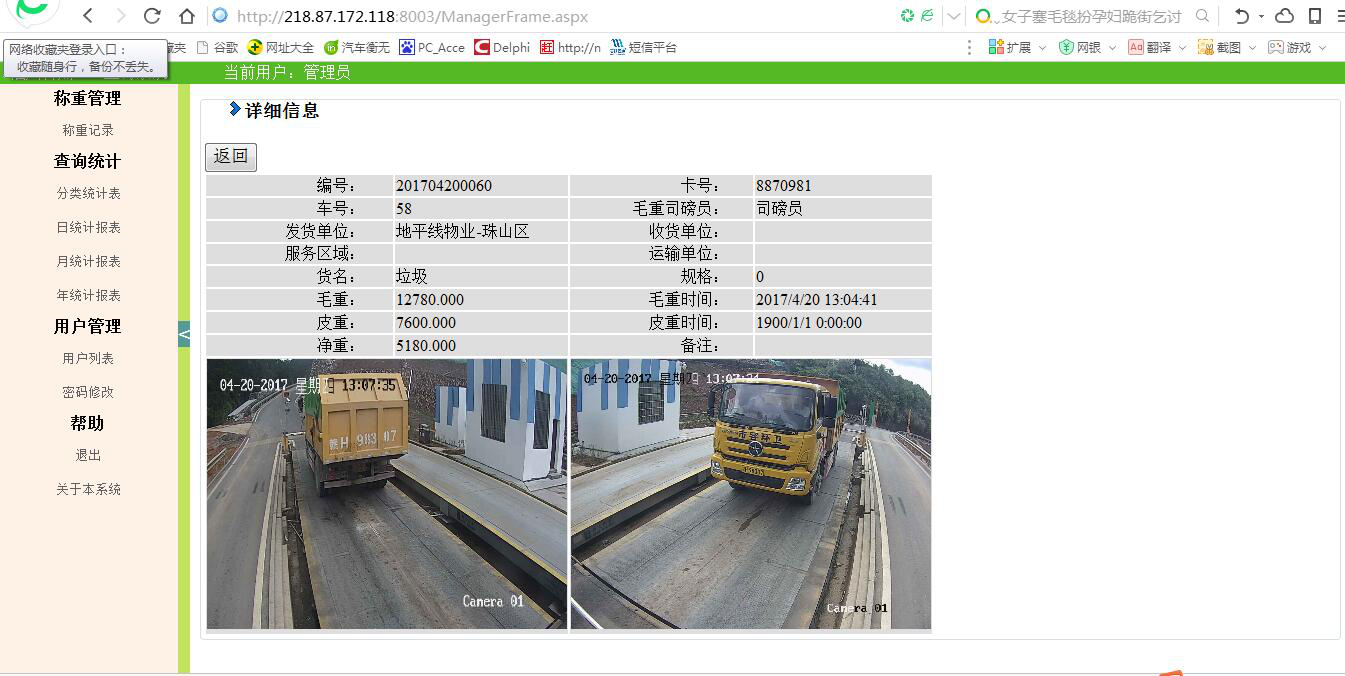1345x676 pixels.
Task: Collapse the left sidebar with the arrow handle
Action: point(184,334)
